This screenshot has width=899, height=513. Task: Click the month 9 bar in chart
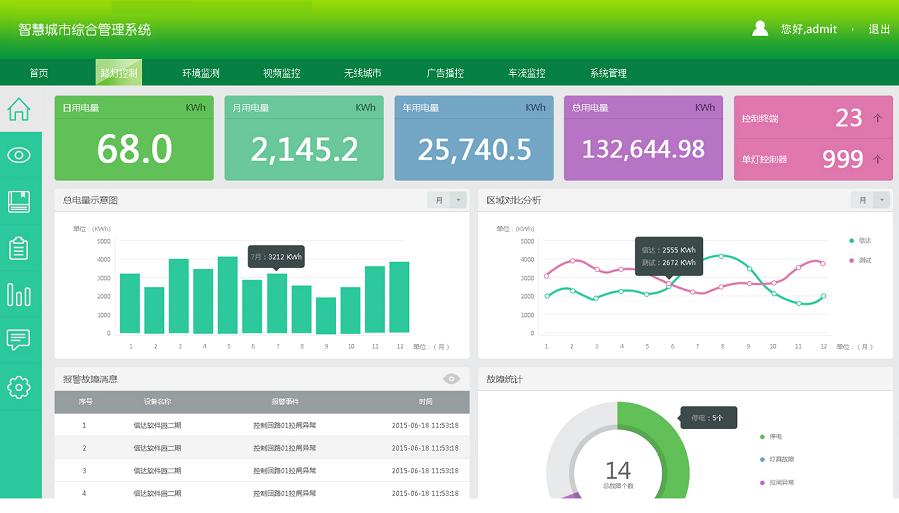326,315
